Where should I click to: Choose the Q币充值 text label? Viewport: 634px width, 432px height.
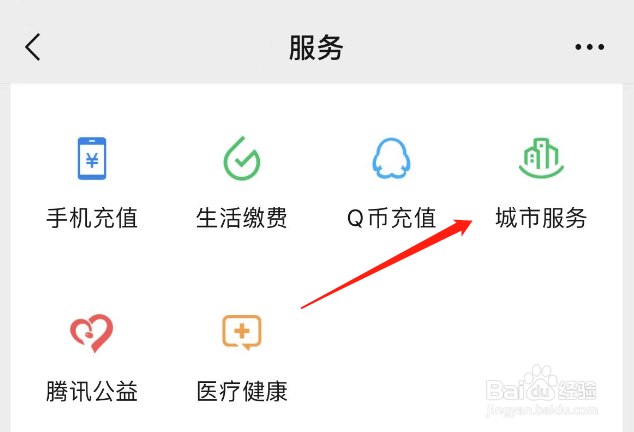click(391, 218)
